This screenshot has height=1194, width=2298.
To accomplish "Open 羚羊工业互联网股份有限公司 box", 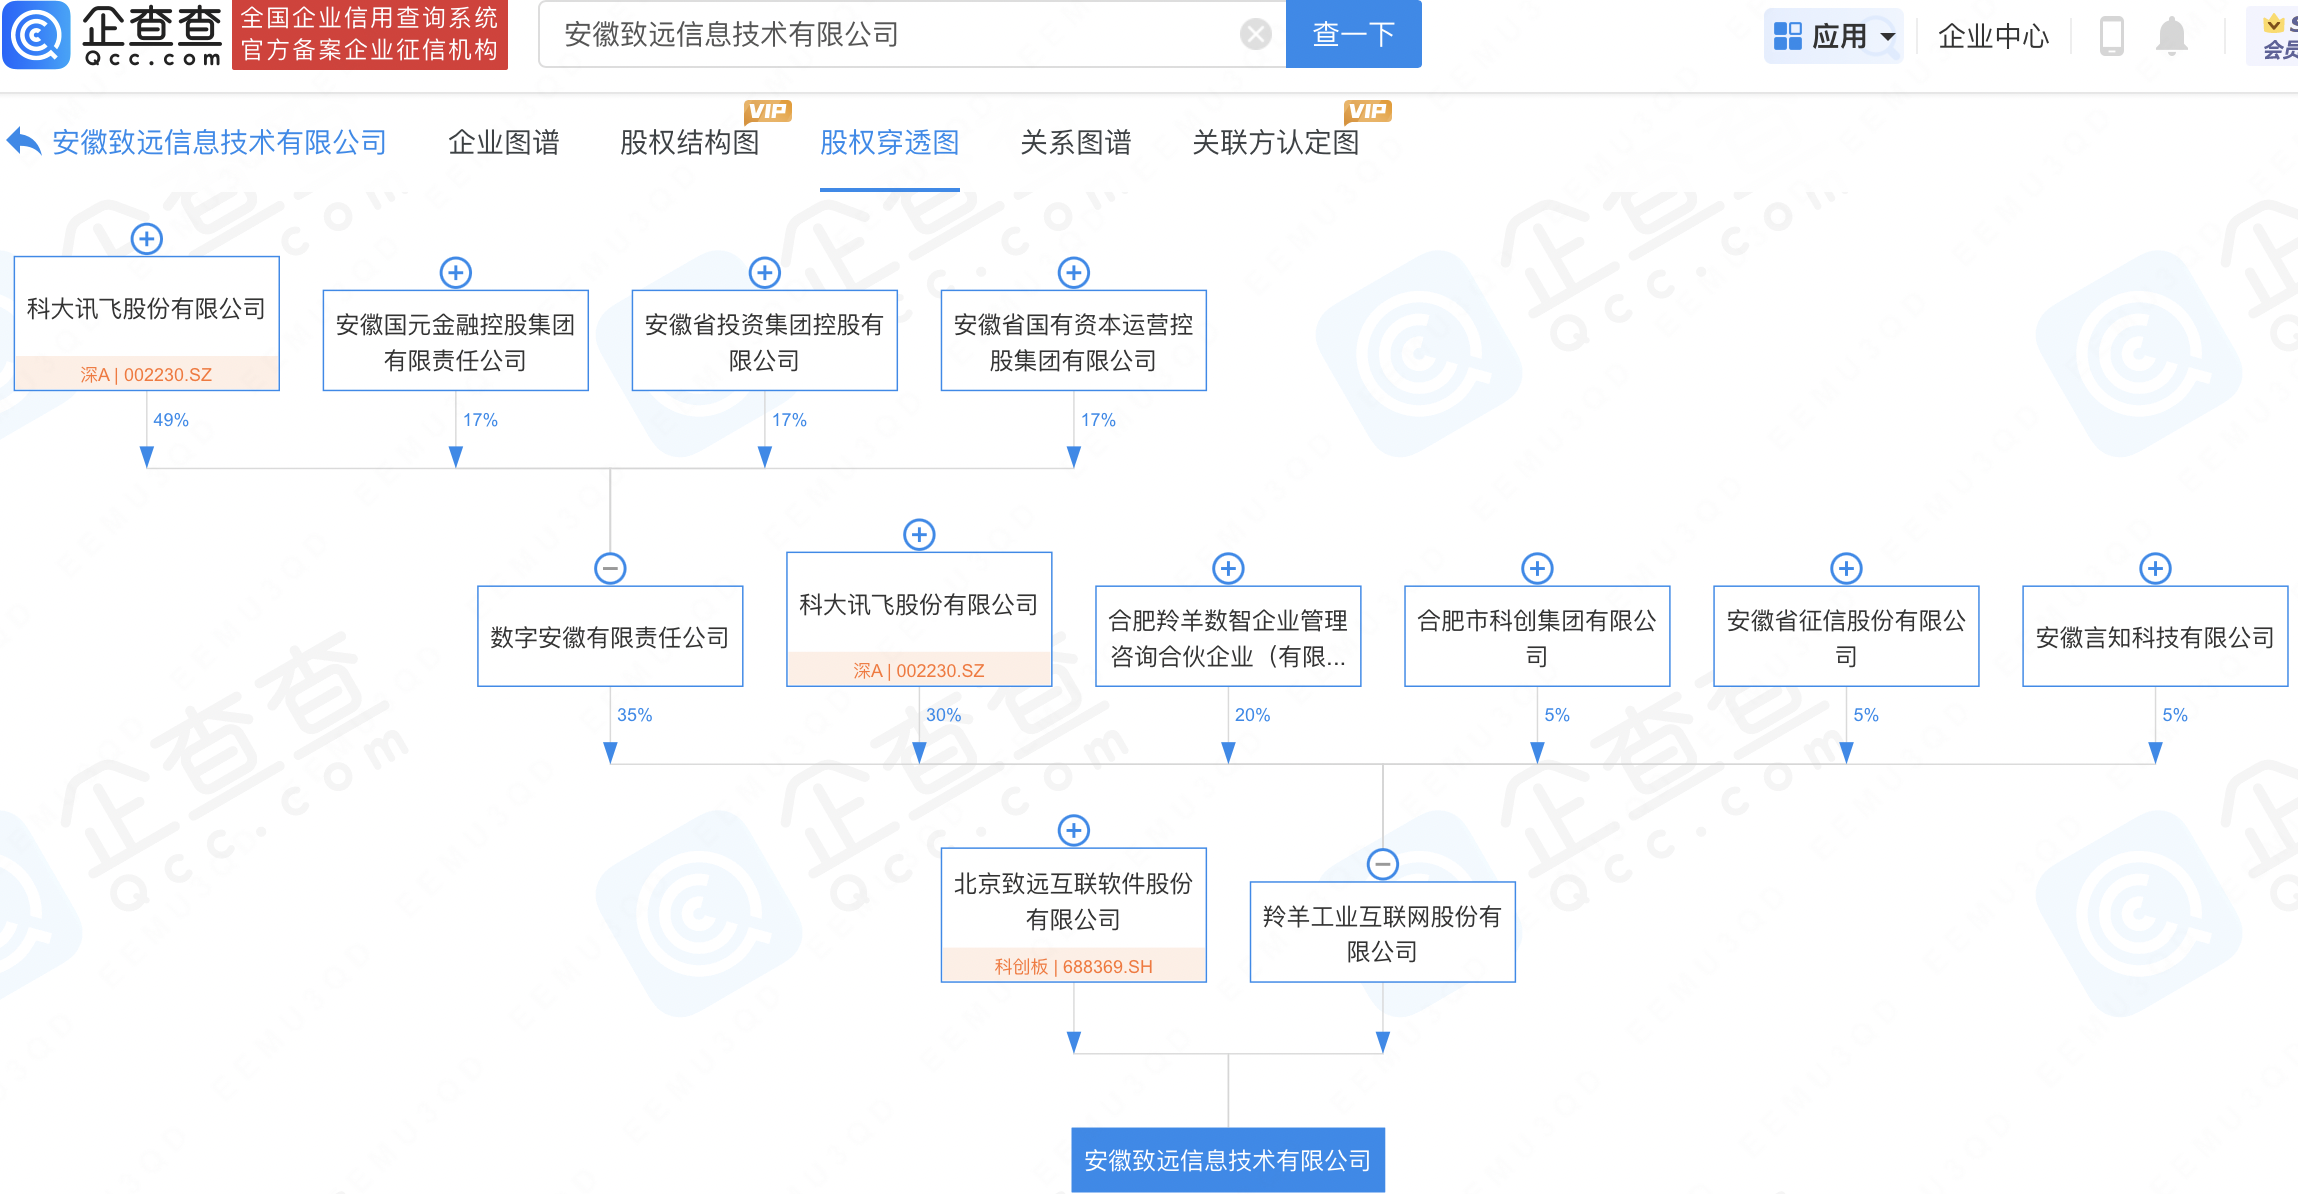I will [1383, 932].
